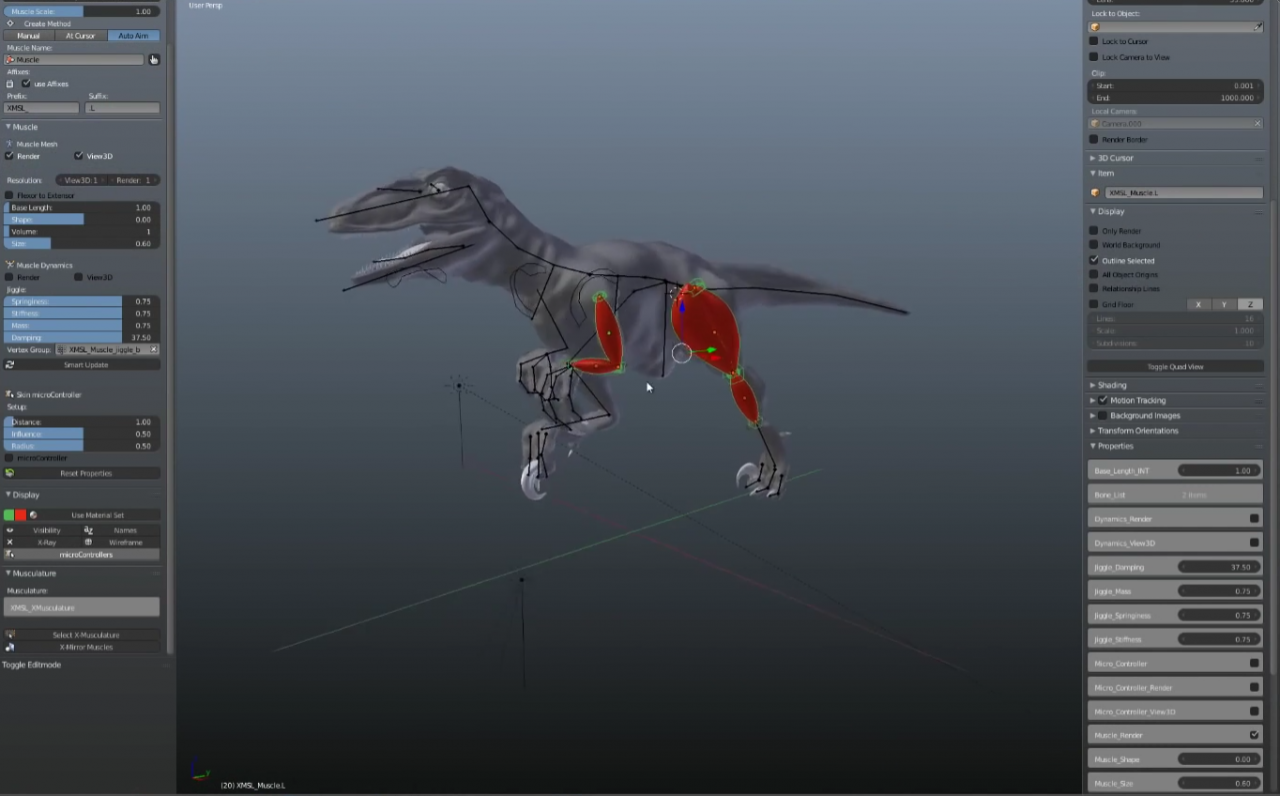Viewport: 1280px width, 796px height.
Task: Collapse the Item panel
Action: pos(1092,173)
